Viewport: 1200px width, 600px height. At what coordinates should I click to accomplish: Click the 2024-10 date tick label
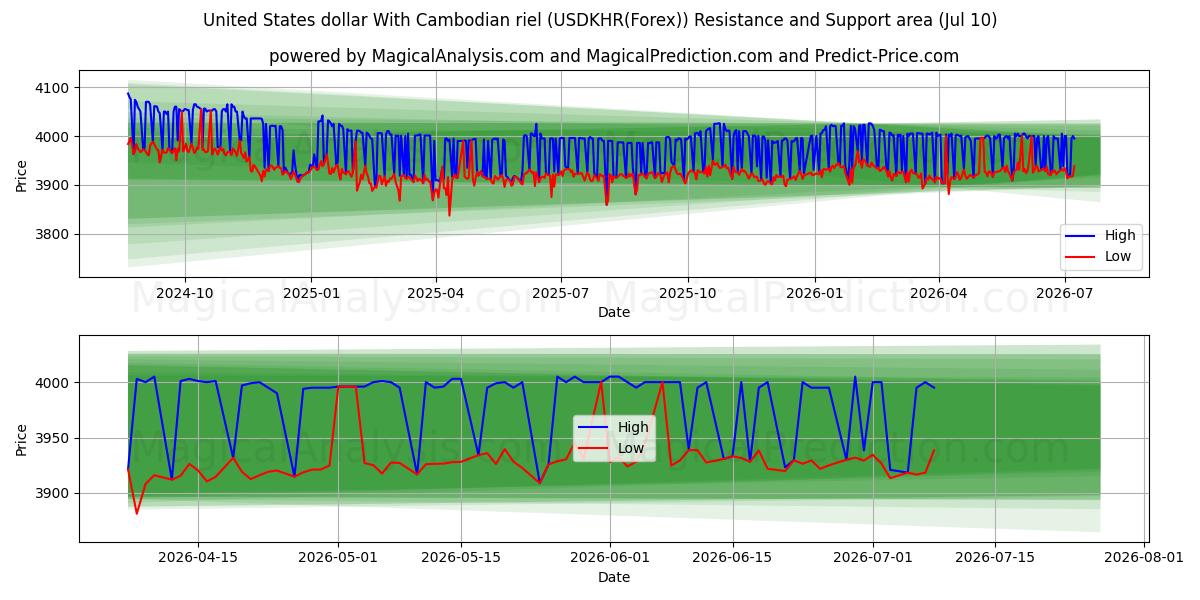point(185,293)
